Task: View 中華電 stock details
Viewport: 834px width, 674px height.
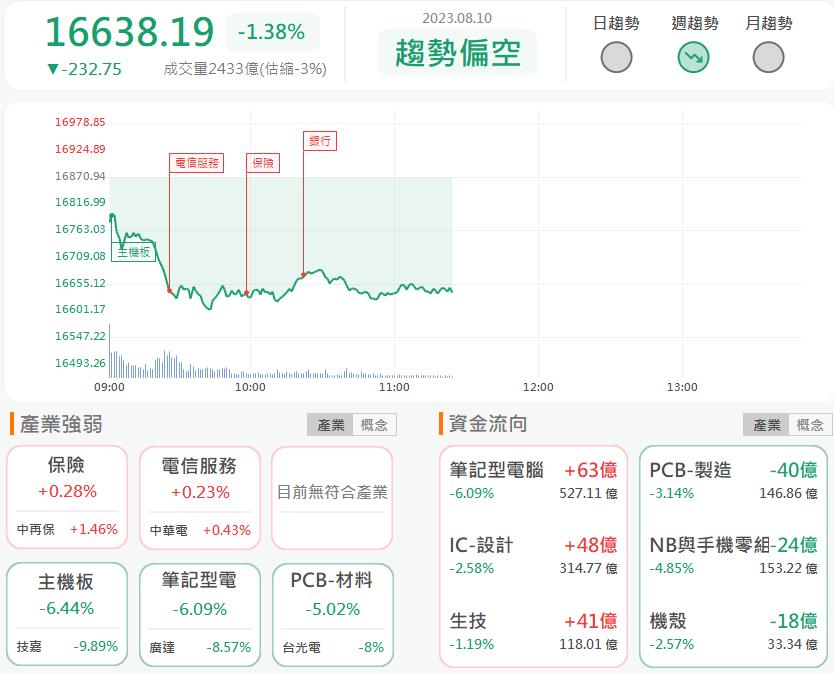Action: tap(168, 531)
